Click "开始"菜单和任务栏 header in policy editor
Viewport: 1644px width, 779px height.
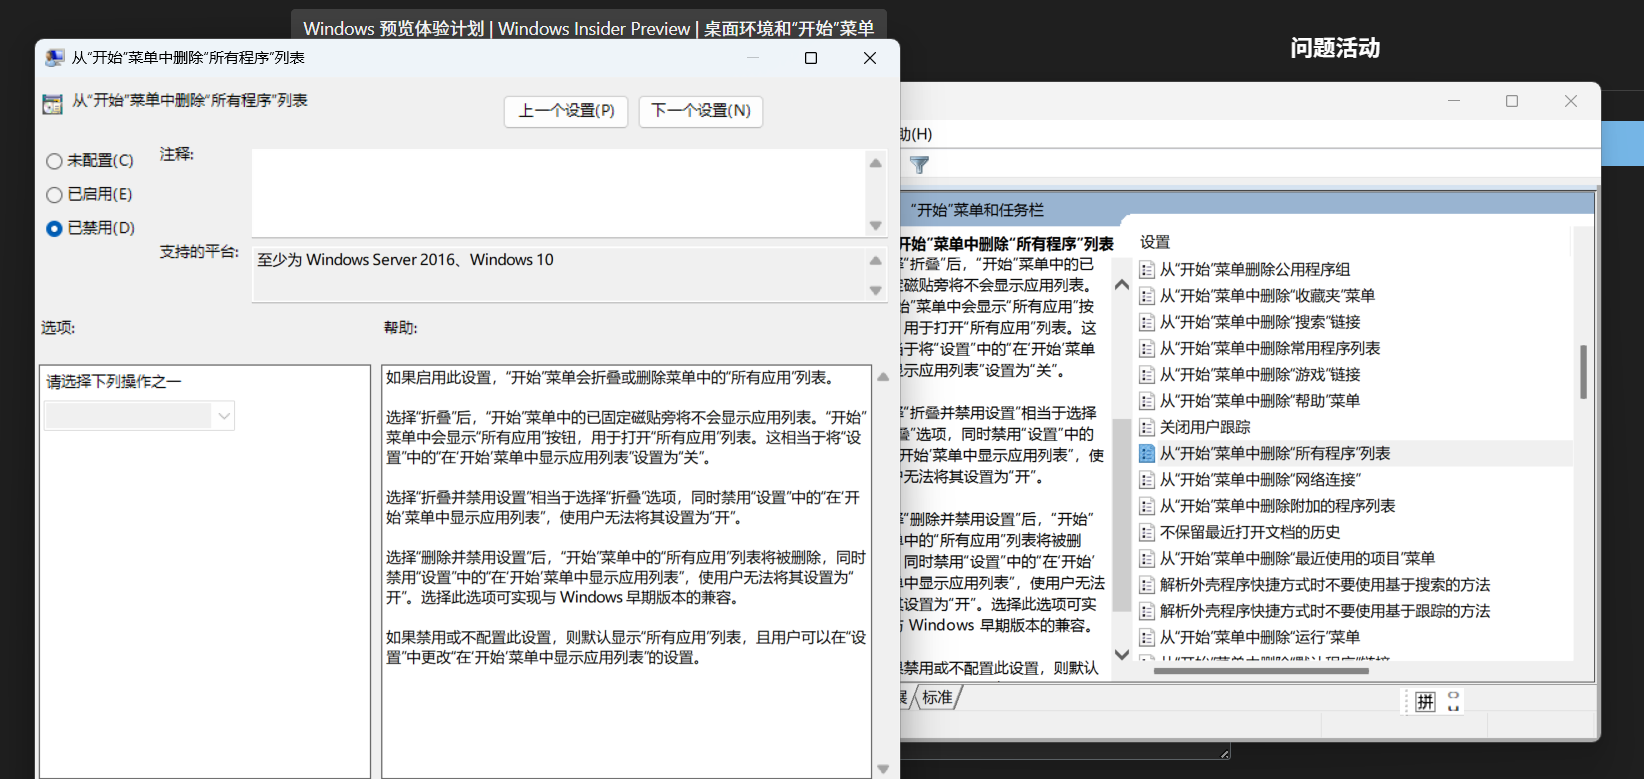click(x=977, y=210)
